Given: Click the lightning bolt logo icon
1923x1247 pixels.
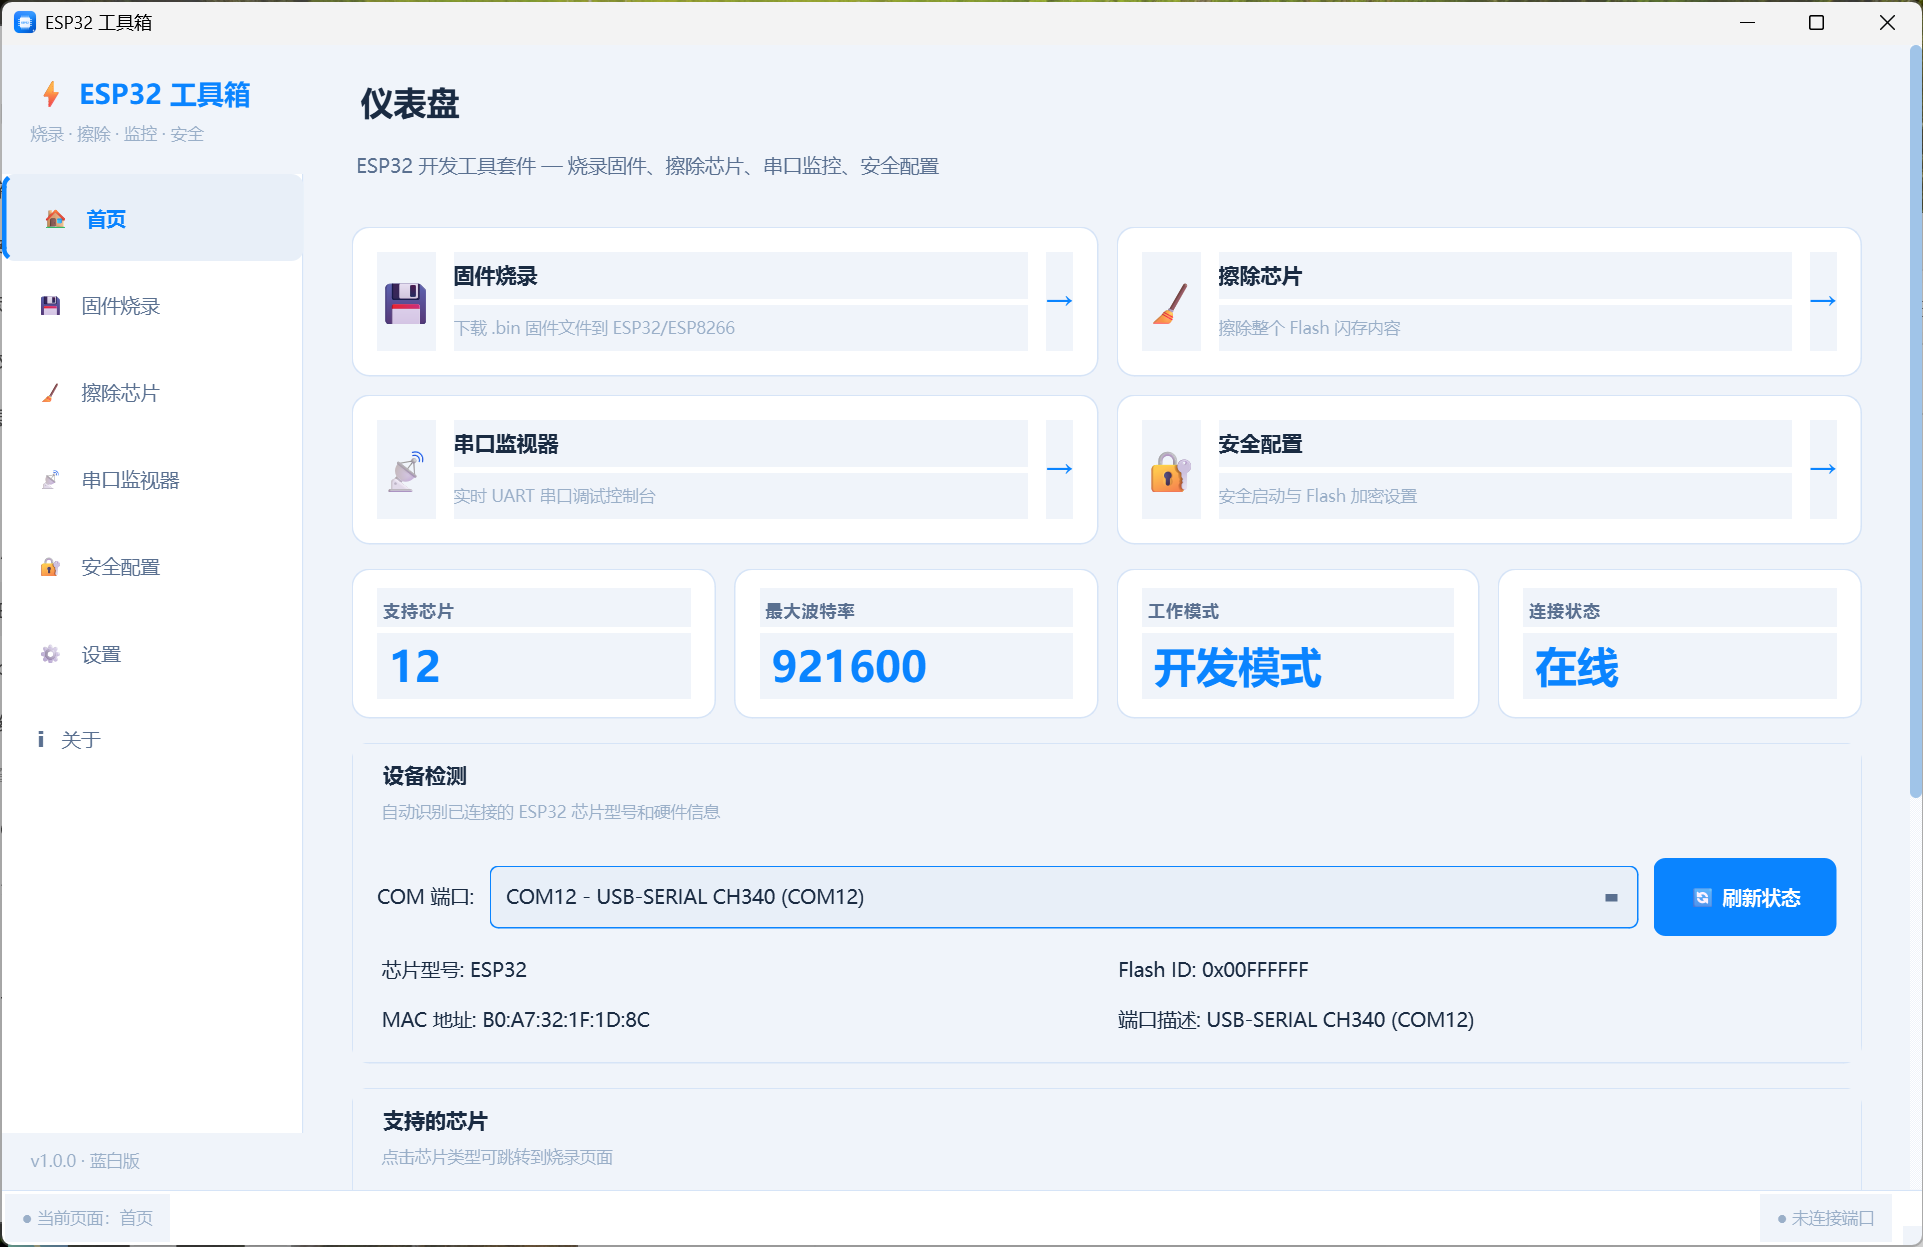Looking at the screenshot, I should pos(51,94).
